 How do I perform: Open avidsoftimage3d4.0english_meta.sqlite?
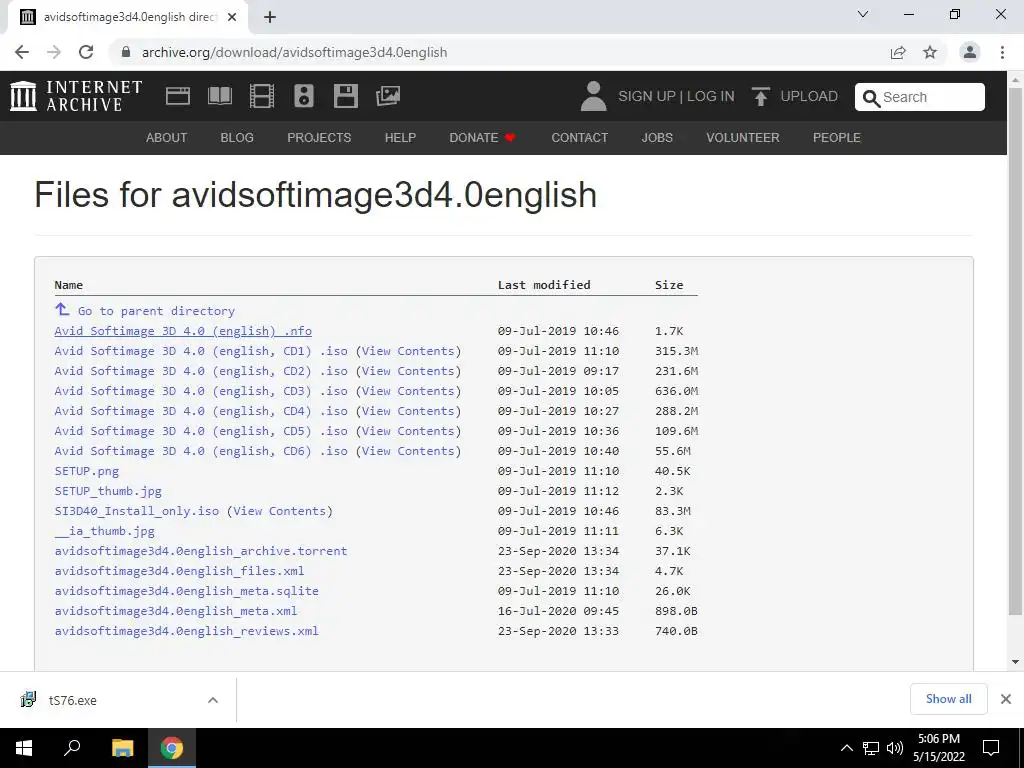187,591
